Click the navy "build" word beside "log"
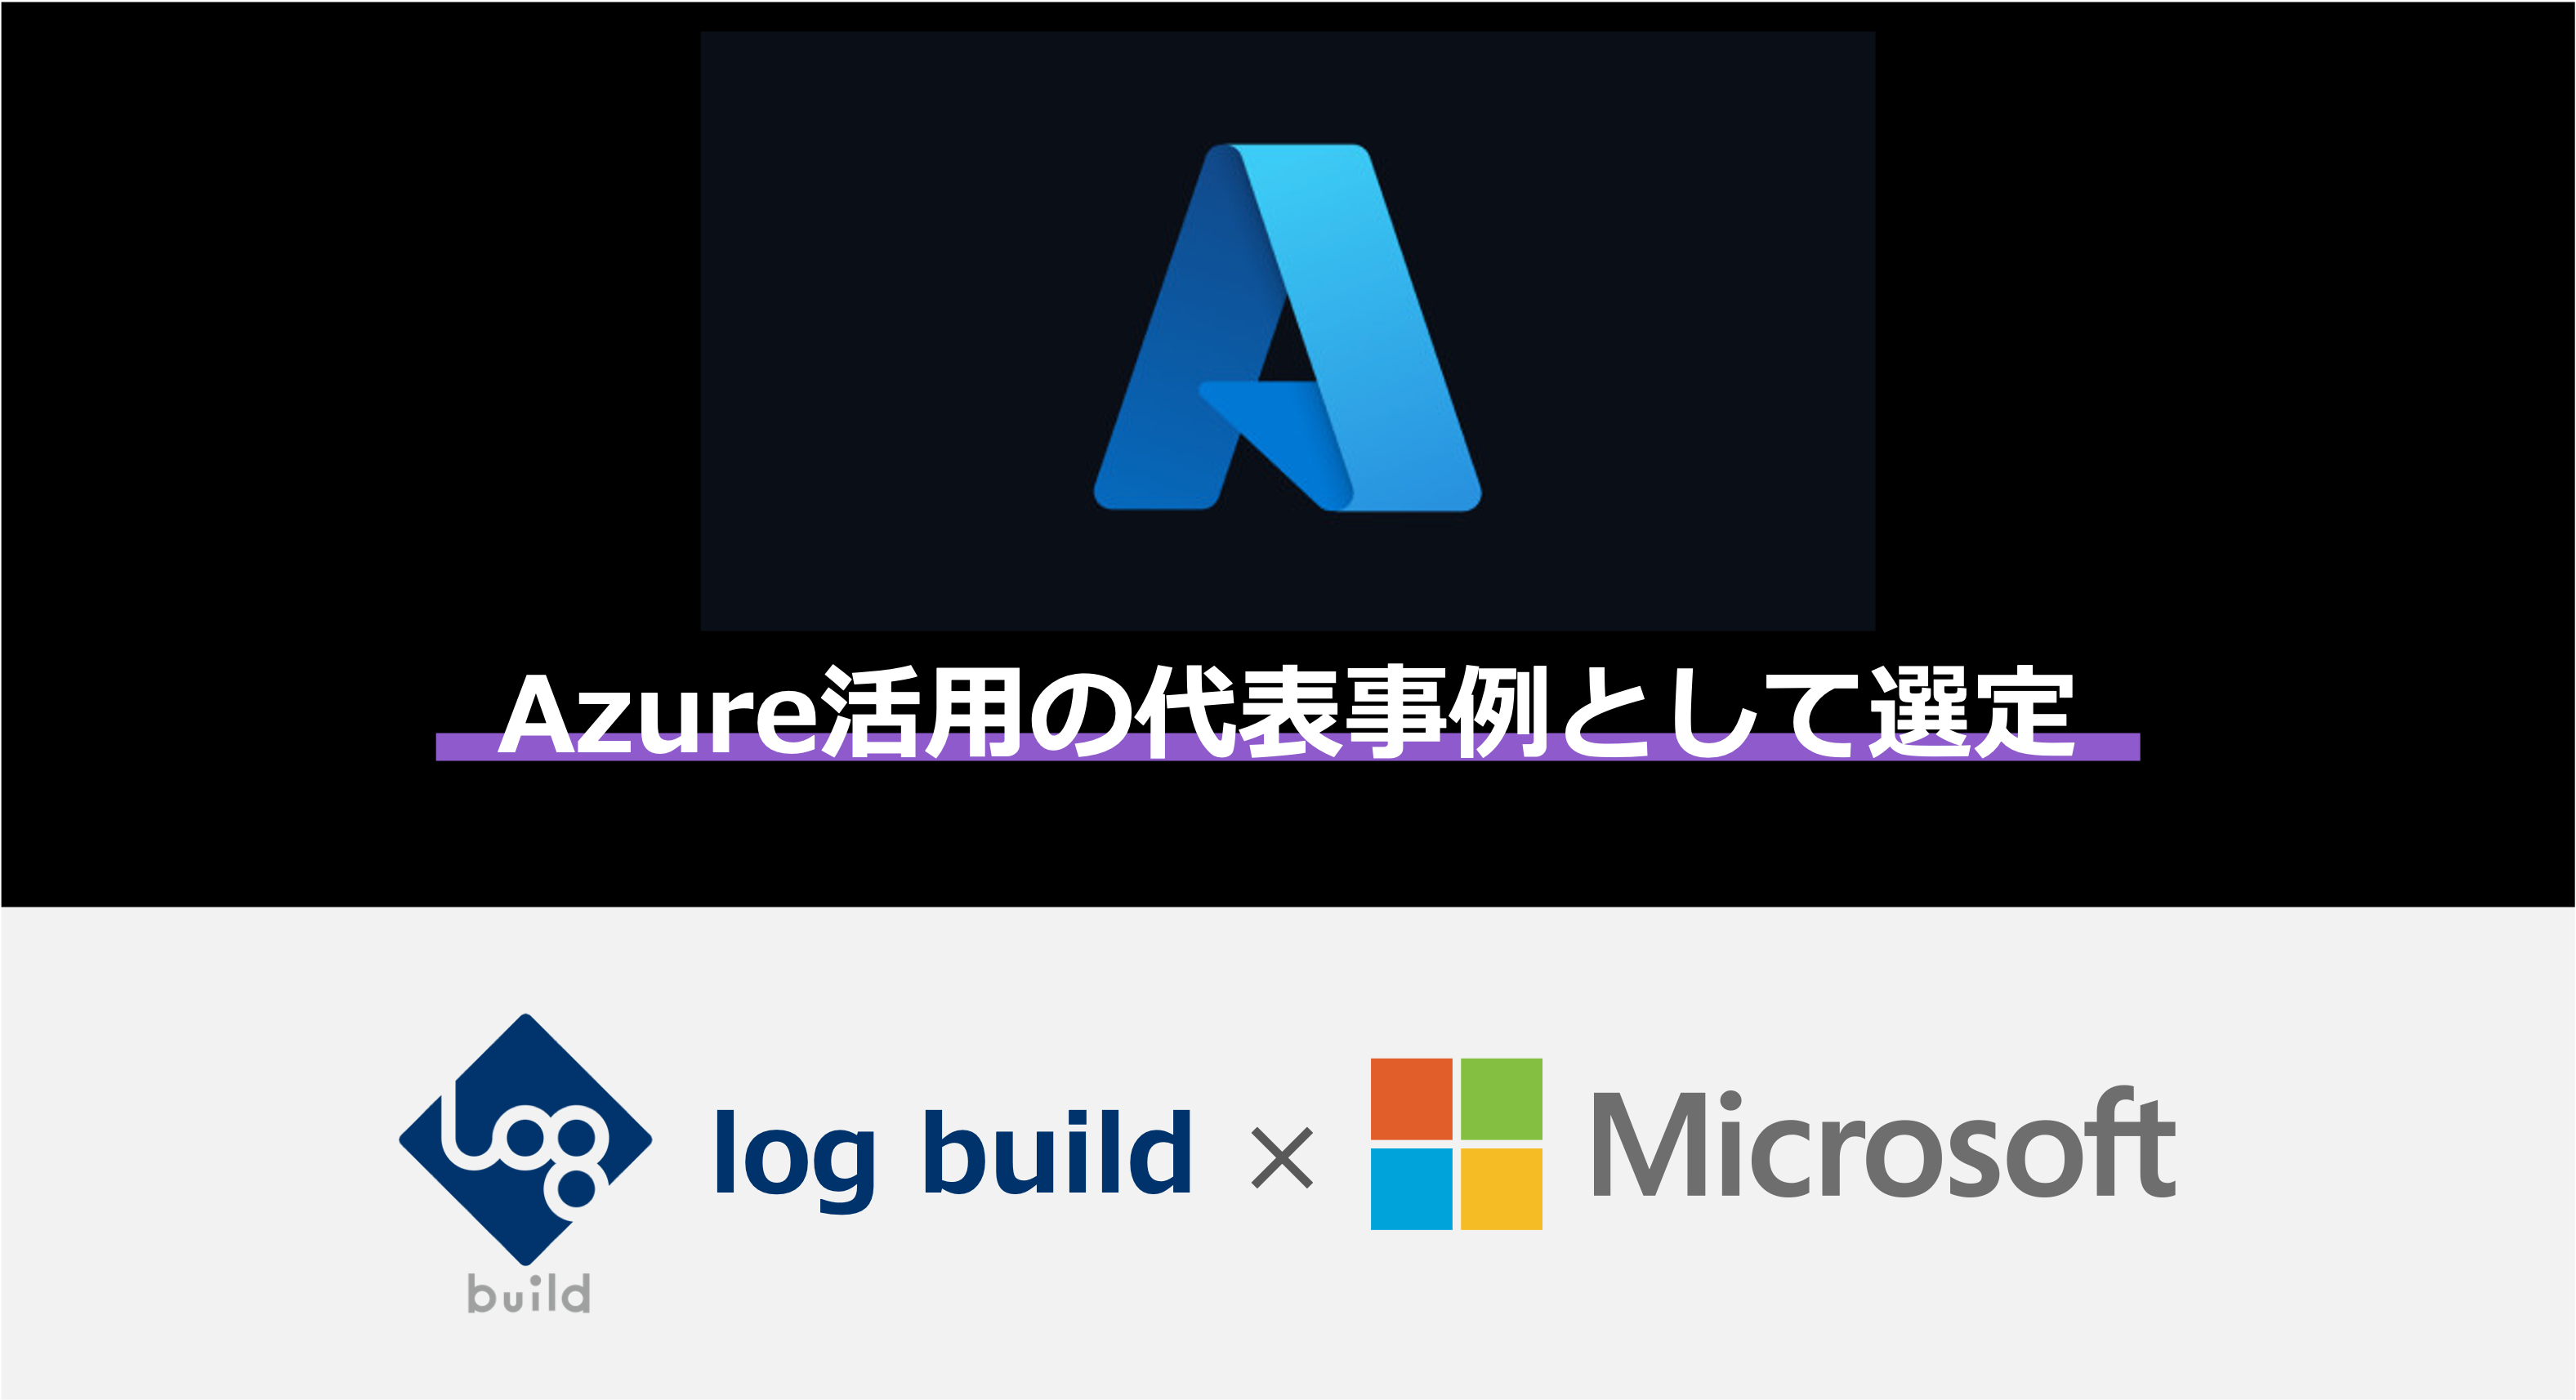The image size is (2576, 1400). point(1057,1151)
